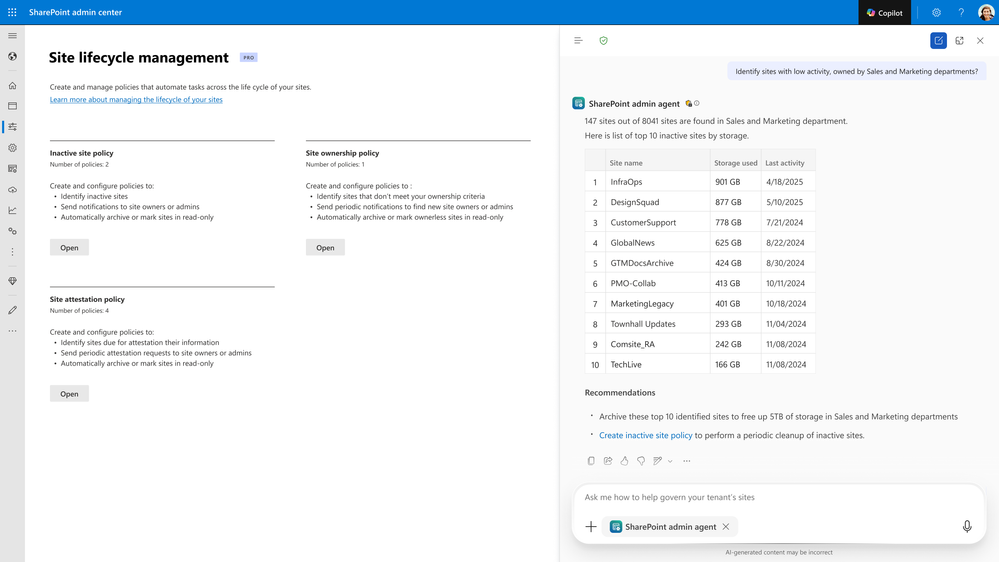Select the GlobalNews site name cell
This screenshot has height=562, width=999.
click(x=657, y=243)
